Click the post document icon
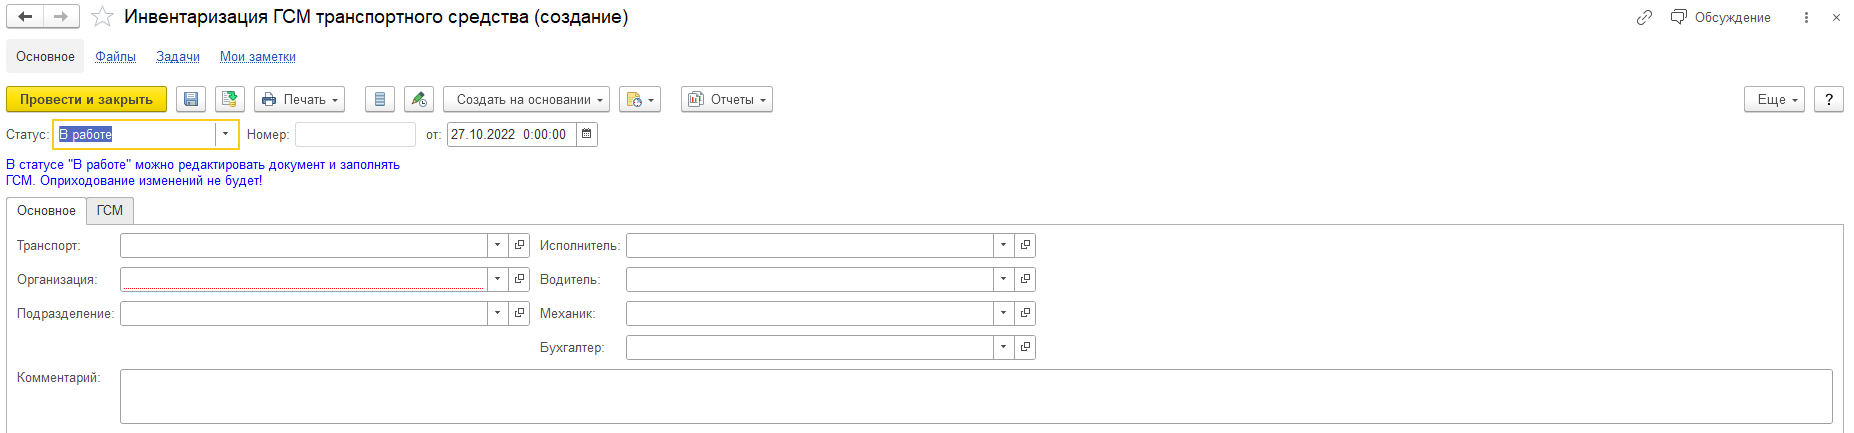This screenshot has width=1854, height=433. [x=230, y=99]
